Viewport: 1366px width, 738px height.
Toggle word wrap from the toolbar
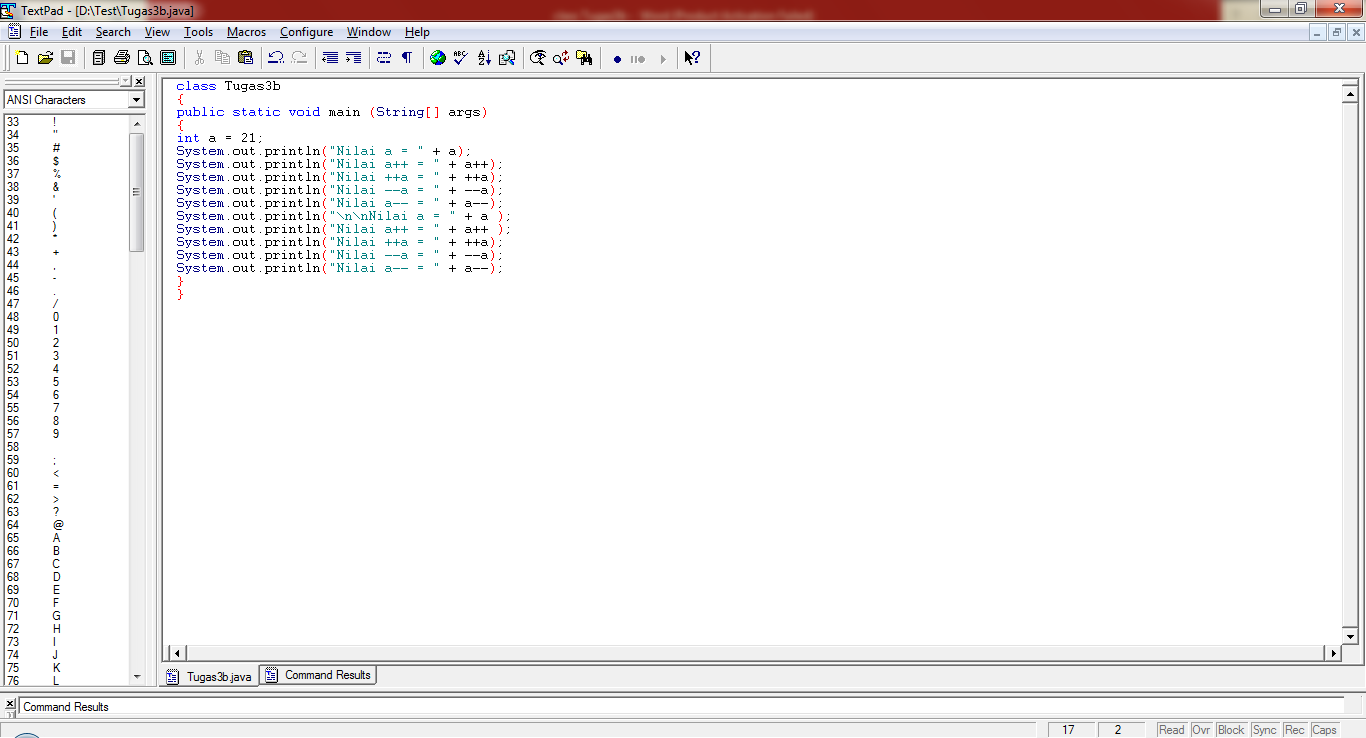coord(384,58)
